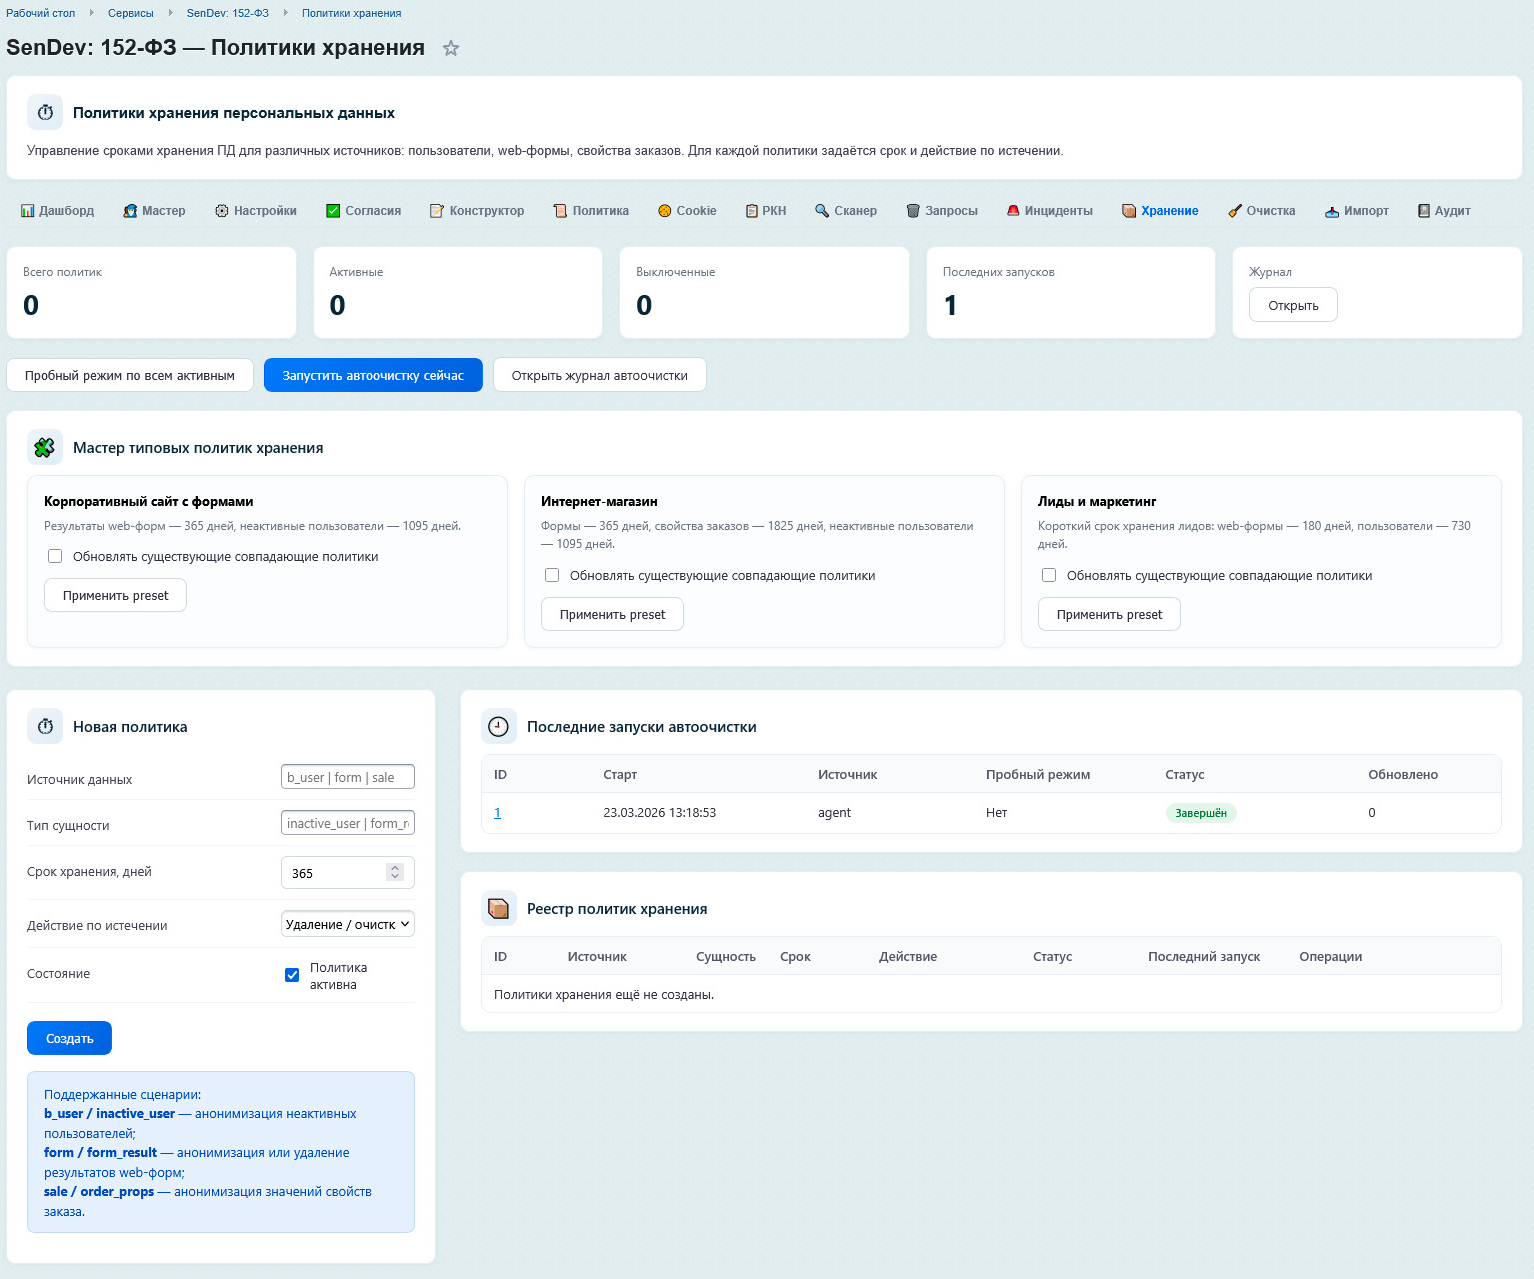This screenshot has width=1534, height=1279.
Task: Uncheck the Политика активна checkbox
Action: click(x=292, y=975)
